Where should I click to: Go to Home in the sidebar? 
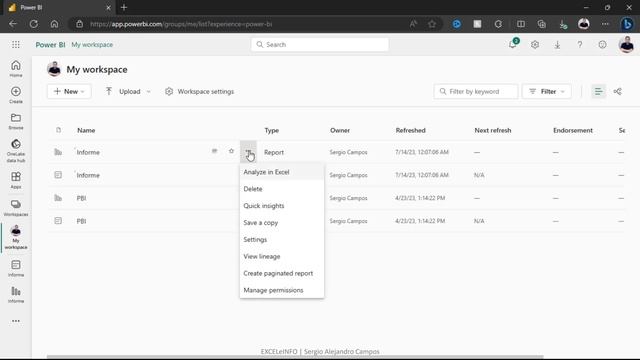pos(16,68)
